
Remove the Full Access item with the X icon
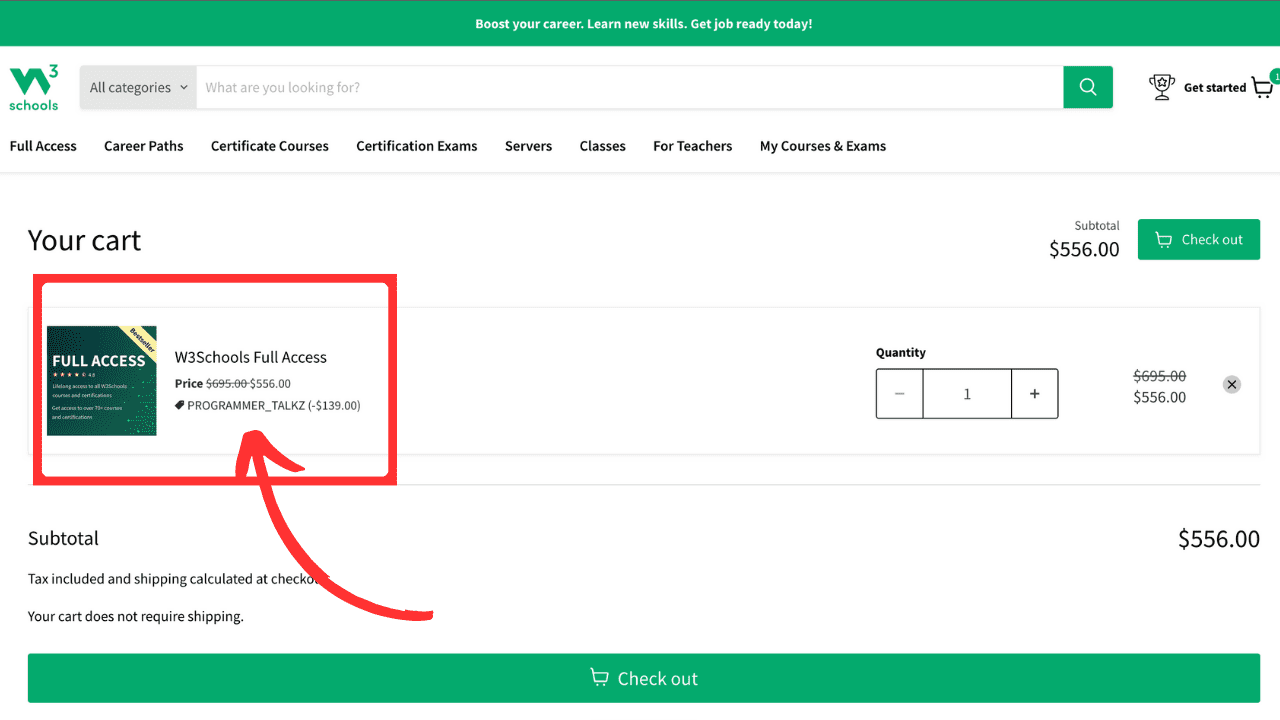click(1232, 384)
